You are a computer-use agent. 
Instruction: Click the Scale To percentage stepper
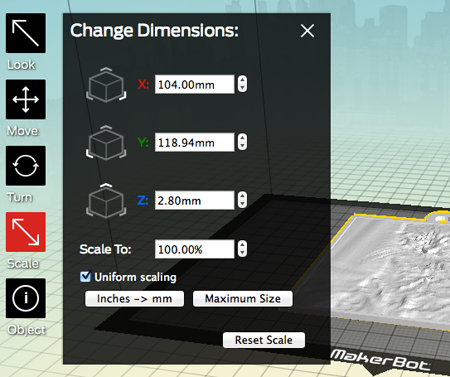[x=242, y=249]
